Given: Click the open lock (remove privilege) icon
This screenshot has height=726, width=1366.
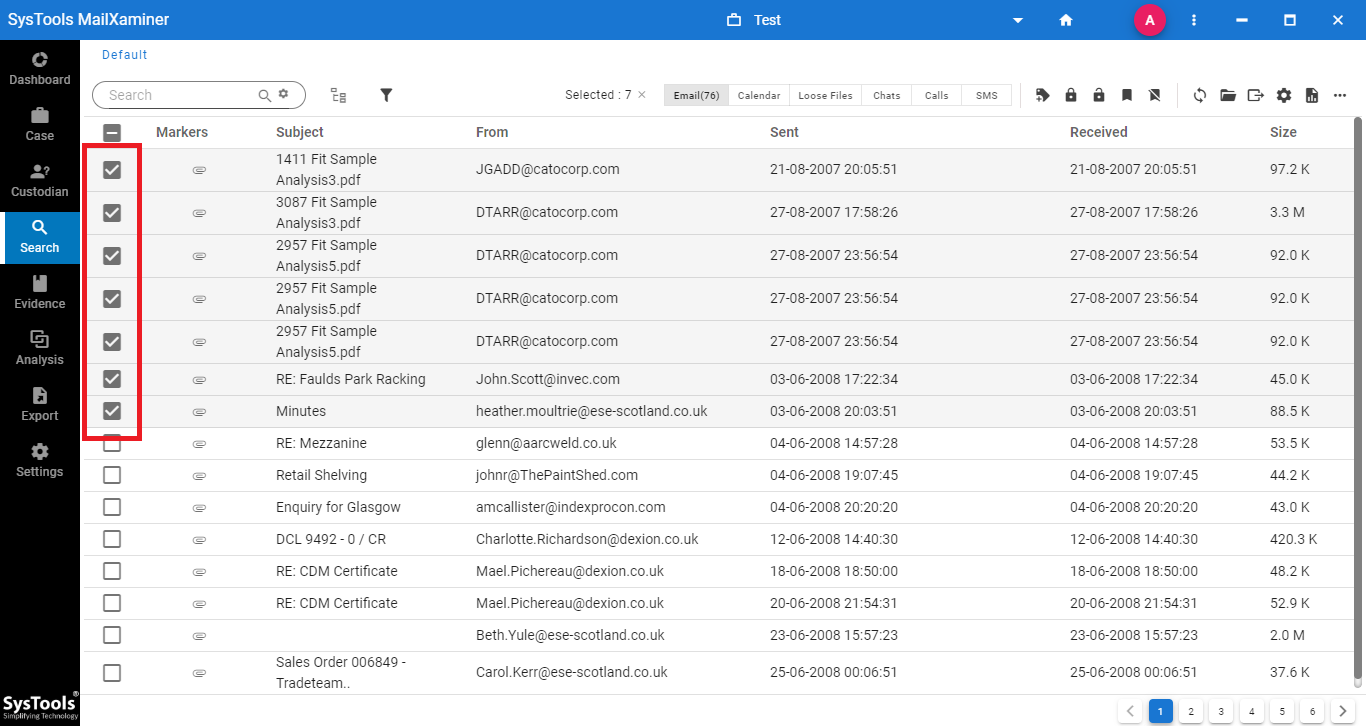Looking at the screenshot, I should (1099, 95).
